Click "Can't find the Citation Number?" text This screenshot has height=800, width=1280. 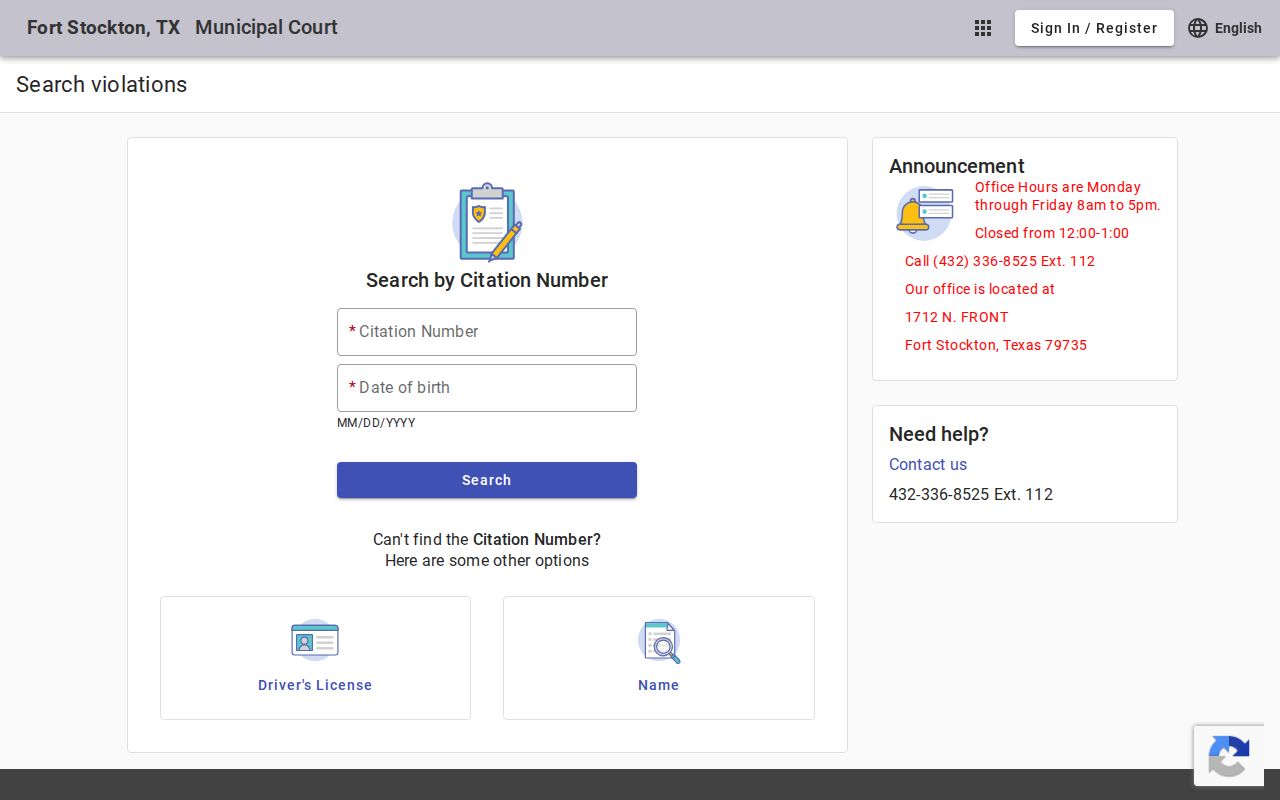tap(487, 539)
